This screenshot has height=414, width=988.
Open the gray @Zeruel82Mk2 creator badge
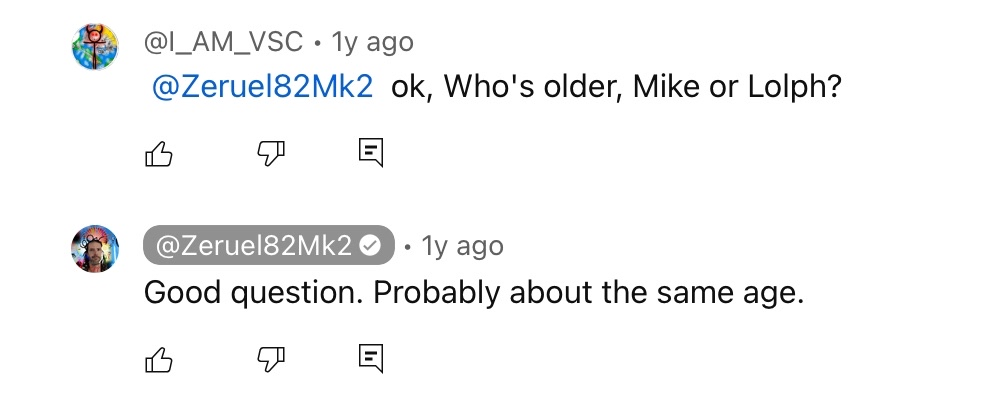(269, 245)
